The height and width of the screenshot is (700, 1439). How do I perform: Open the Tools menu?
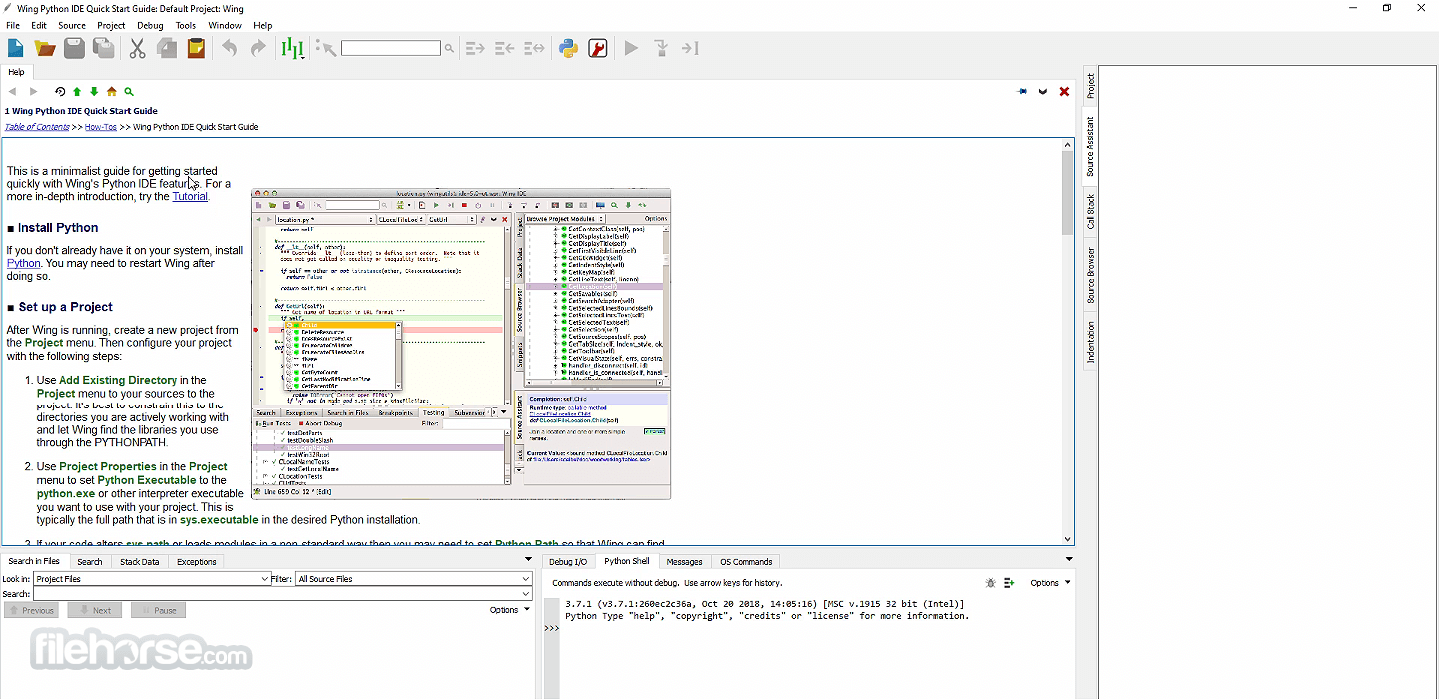[186, 25]
